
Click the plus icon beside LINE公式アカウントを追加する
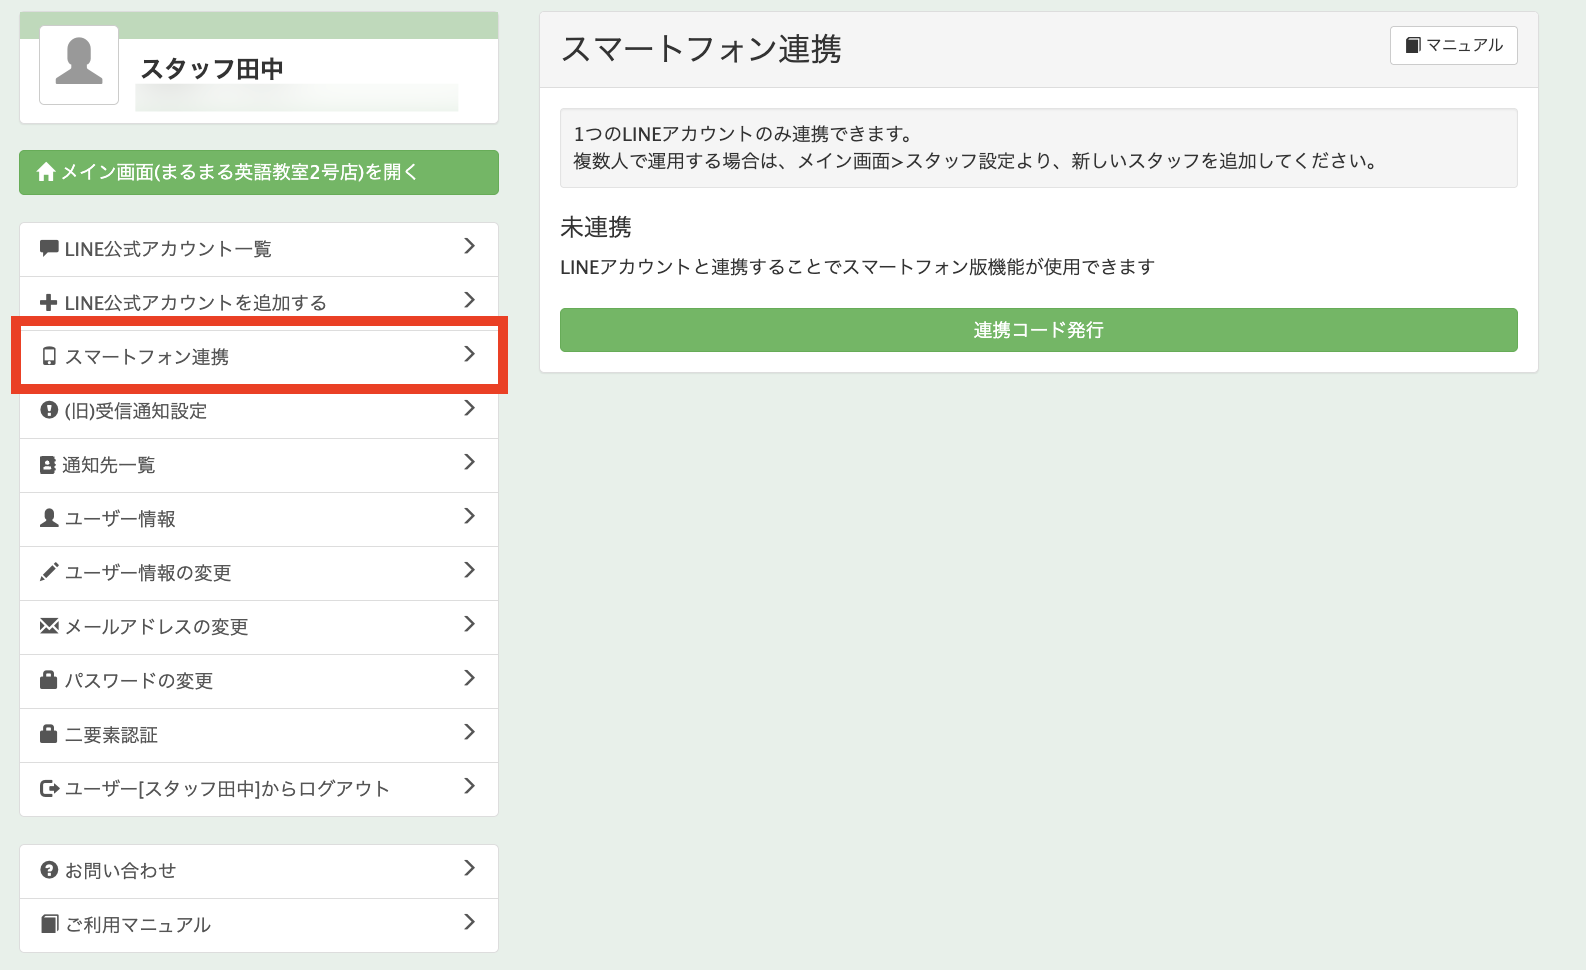[49, 302]
